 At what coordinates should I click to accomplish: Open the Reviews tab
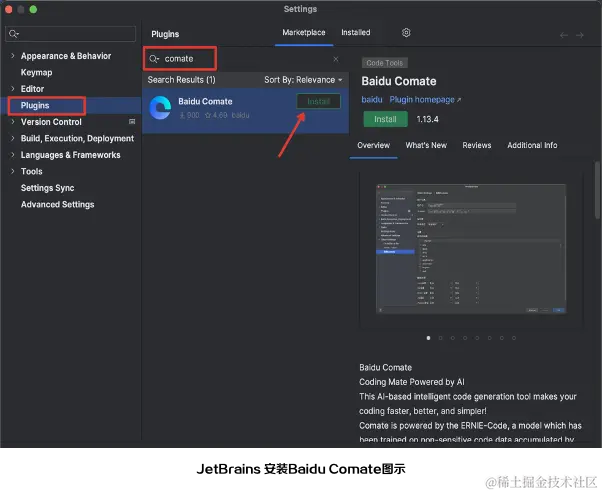click(x=477, y=145)
